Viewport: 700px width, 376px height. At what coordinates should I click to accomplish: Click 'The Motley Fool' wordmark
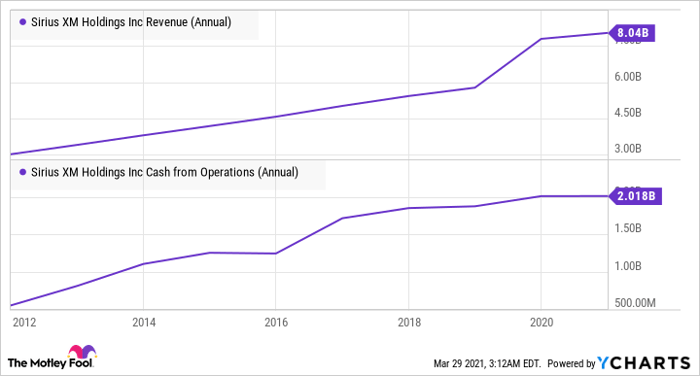click(x=50, y=363)
